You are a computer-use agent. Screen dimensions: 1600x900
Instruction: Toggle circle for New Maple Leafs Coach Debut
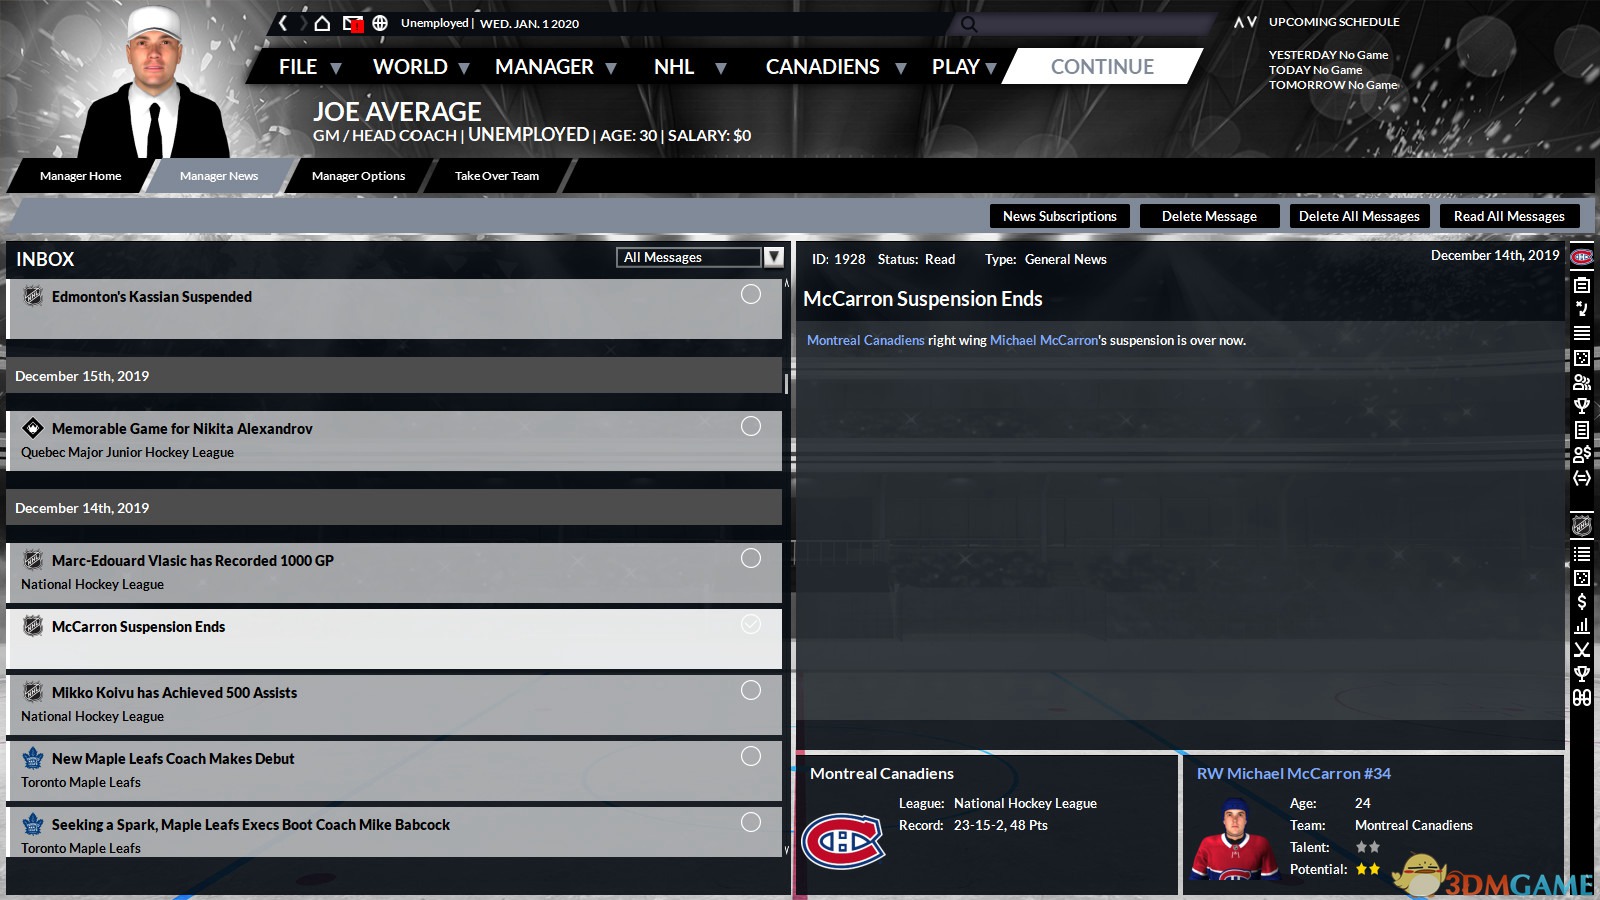(751, 756)
